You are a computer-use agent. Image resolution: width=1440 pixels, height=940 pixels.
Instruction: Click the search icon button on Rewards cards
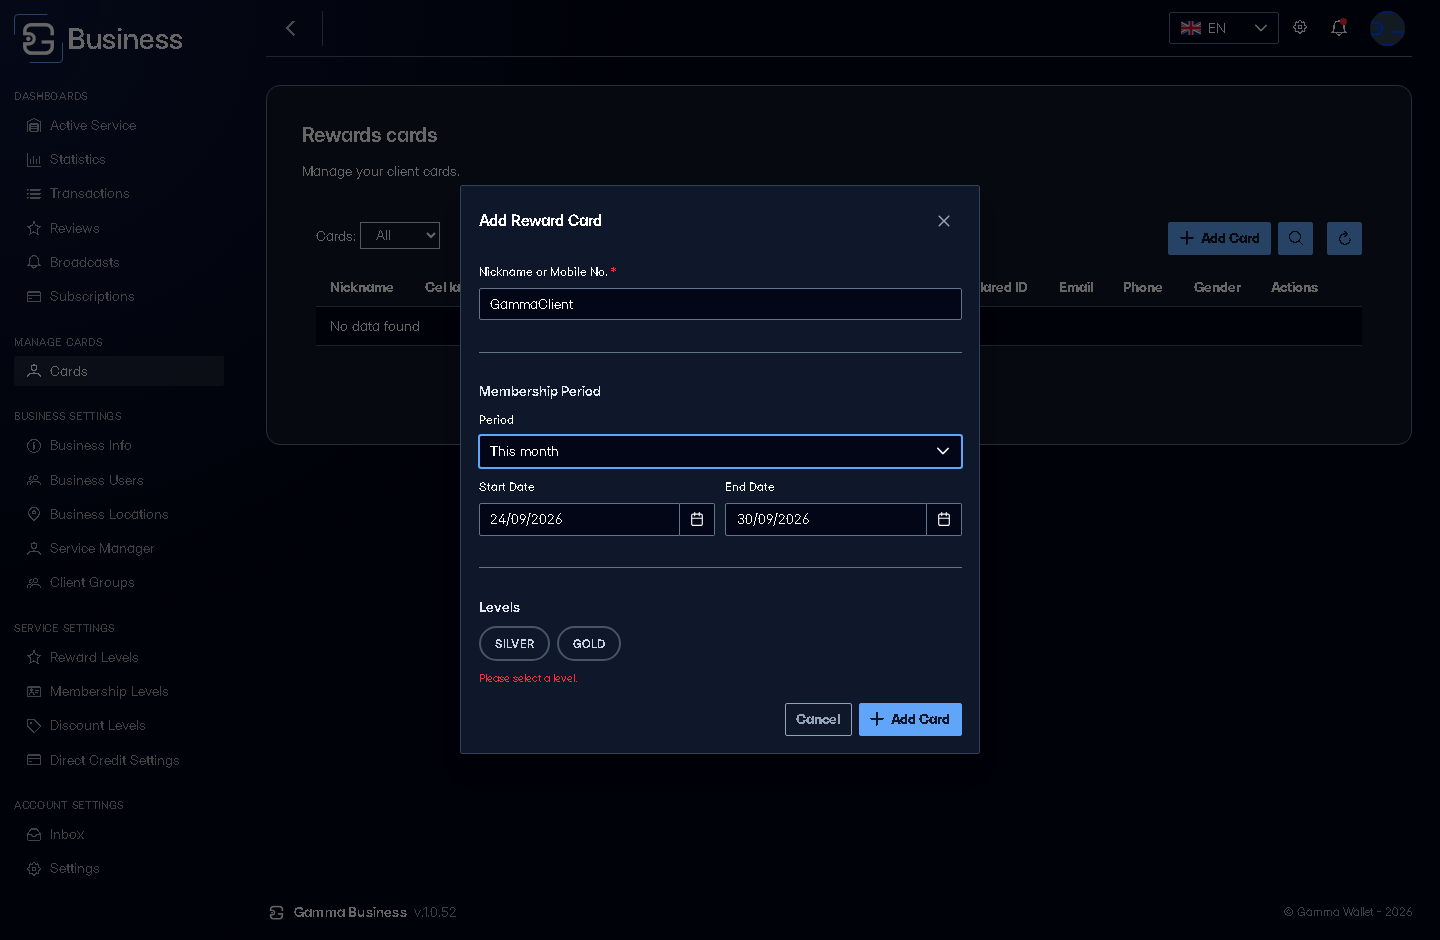click(x=1295, y=238)
